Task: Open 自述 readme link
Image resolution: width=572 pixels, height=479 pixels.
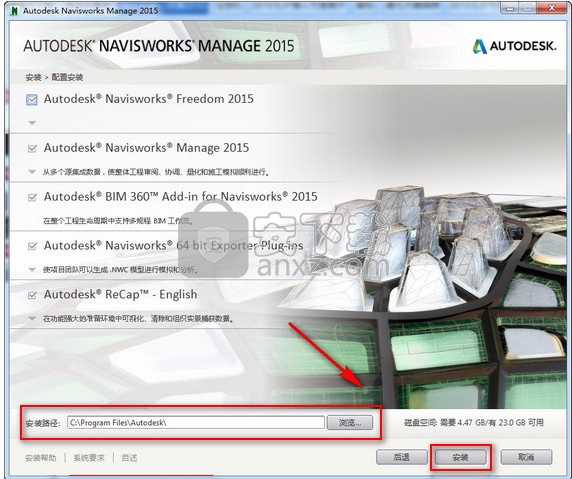Action: point(129,457)
